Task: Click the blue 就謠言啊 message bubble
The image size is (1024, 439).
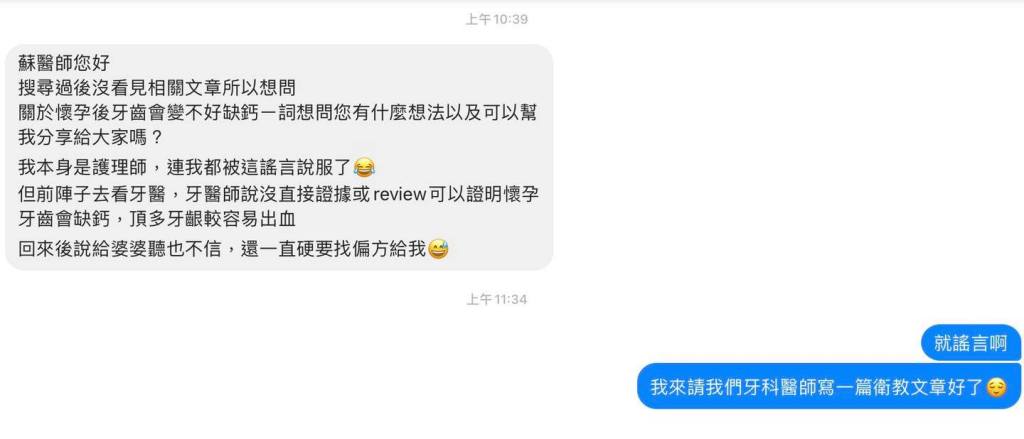Action: (x=970, y=344)
